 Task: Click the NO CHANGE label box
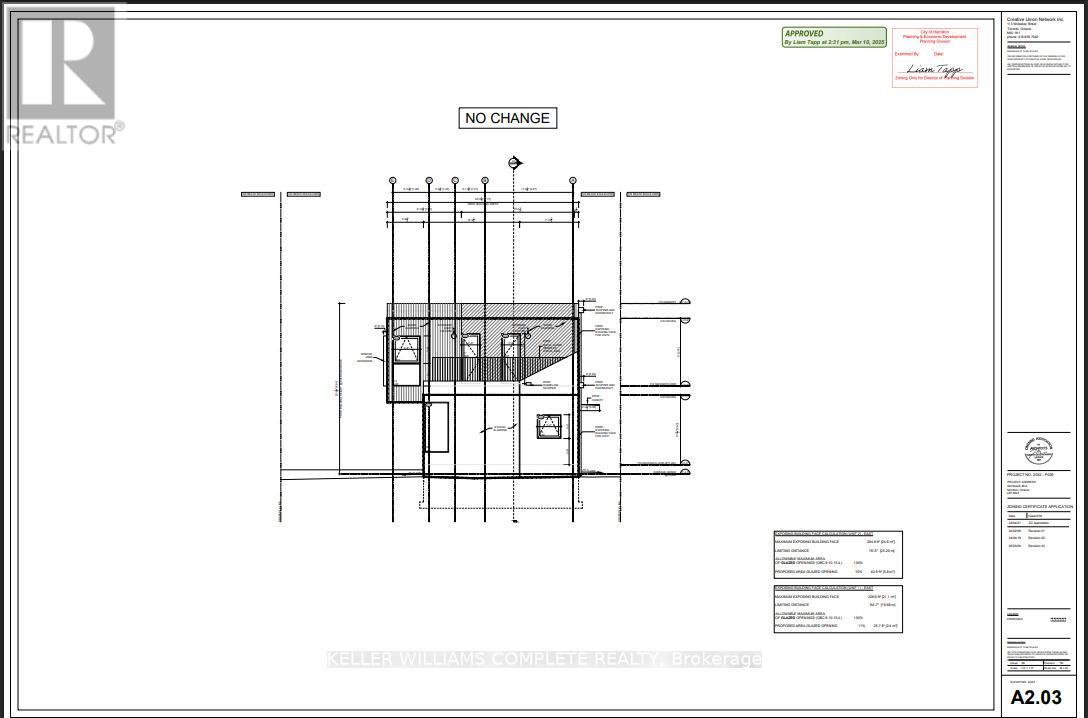[507, 118]
